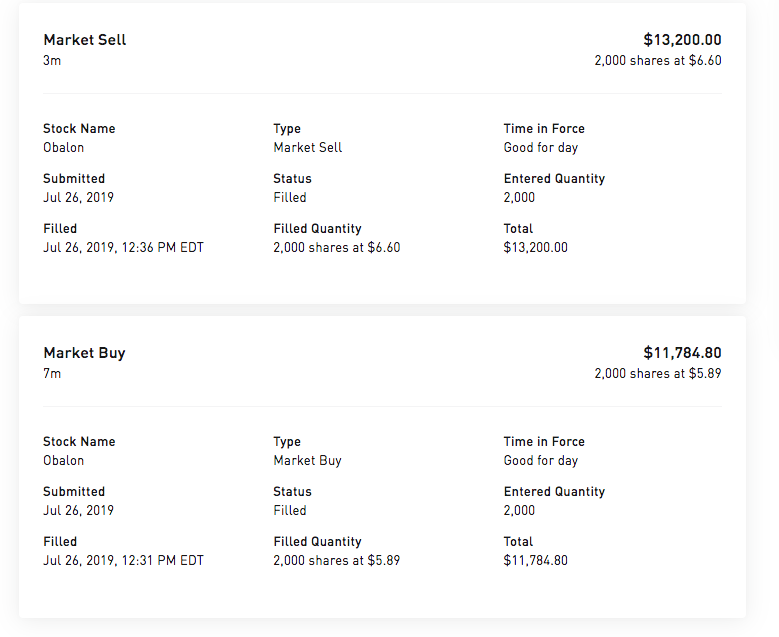This screenshot has height=637, width=779.
Task: Click the $11,784.80 value under Total
Action: (536, 560)
